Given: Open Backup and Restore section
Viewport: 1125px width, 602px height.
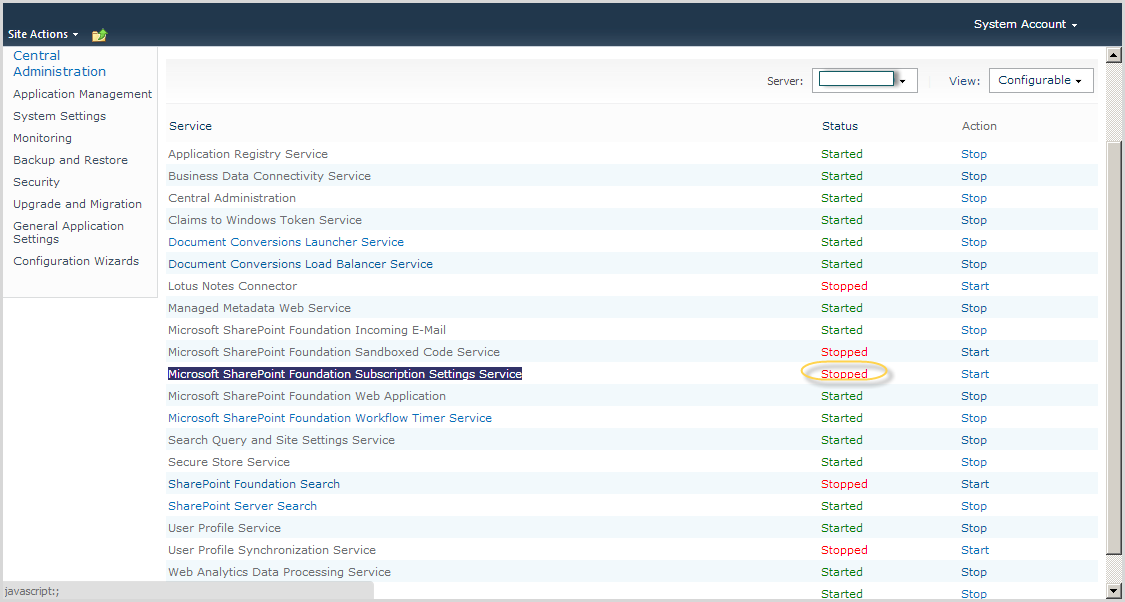Looking at the screenshot, I should [70, 160].
